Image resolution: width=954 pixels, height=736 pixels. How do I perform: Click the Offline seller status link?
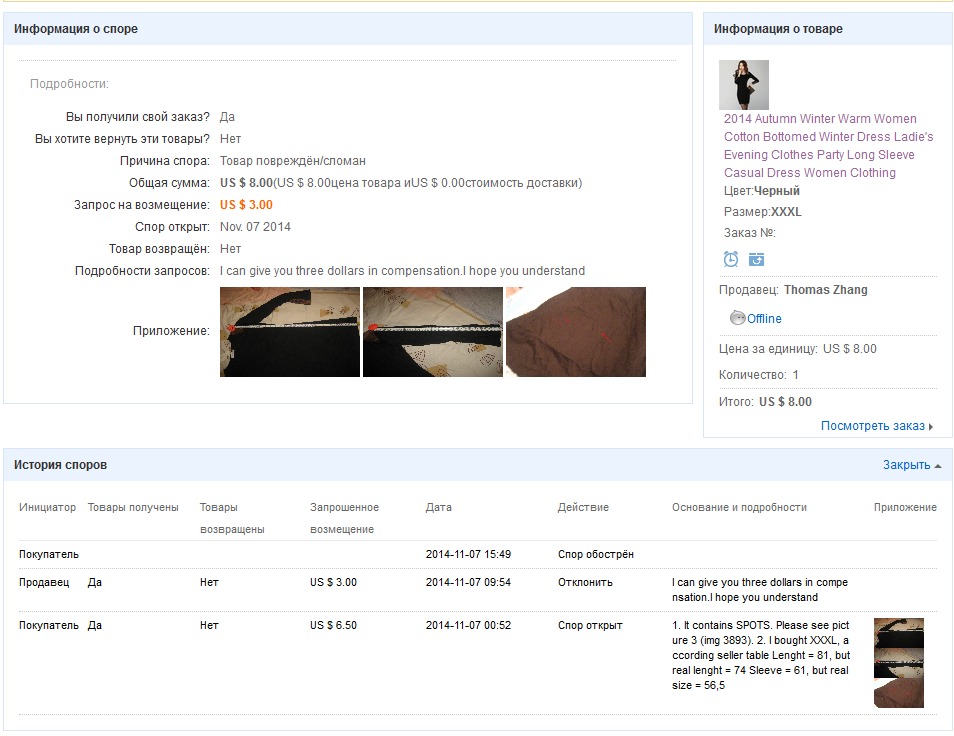764,319
